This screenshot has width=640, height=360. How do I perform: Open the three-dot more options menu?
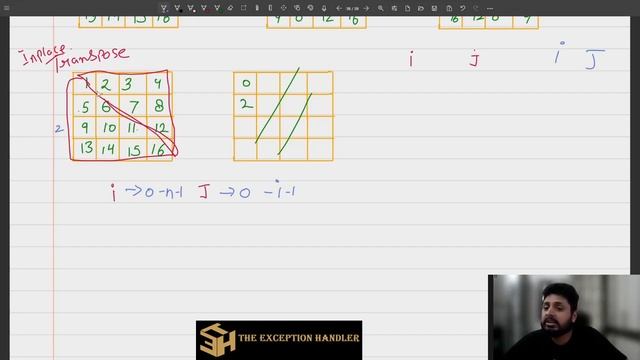[x=490, y=8]
